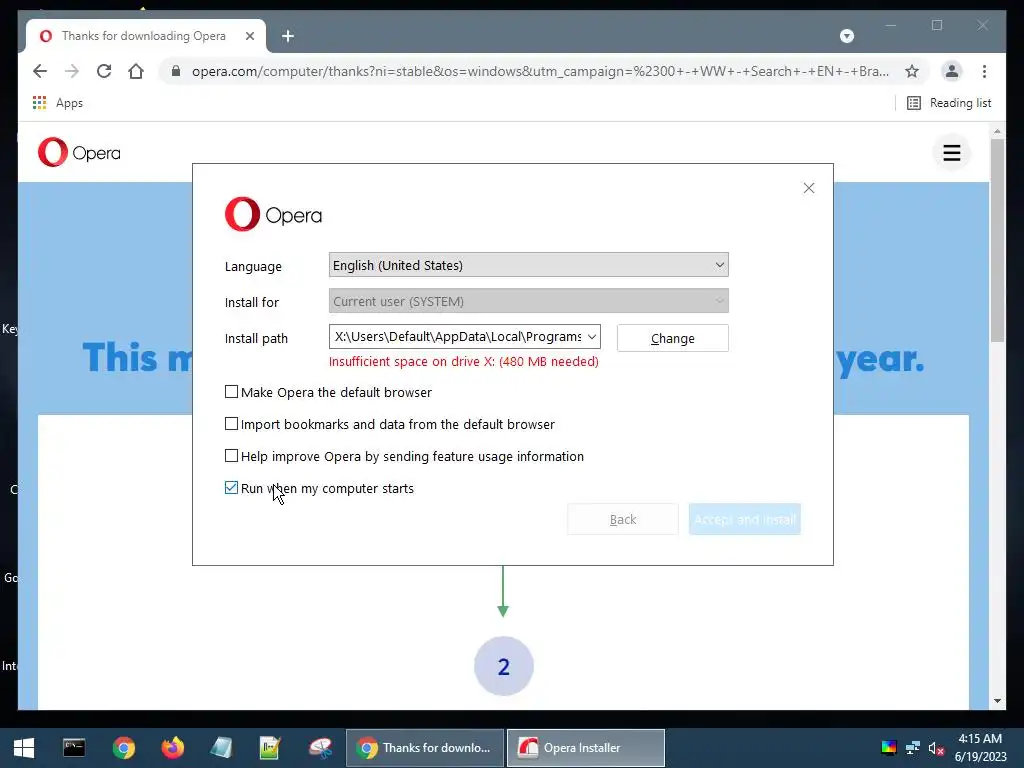Open Chrome three-dot menu
Image resolution: width=1024 pixels, height=768 pixels.
click(x=984, y=71)
